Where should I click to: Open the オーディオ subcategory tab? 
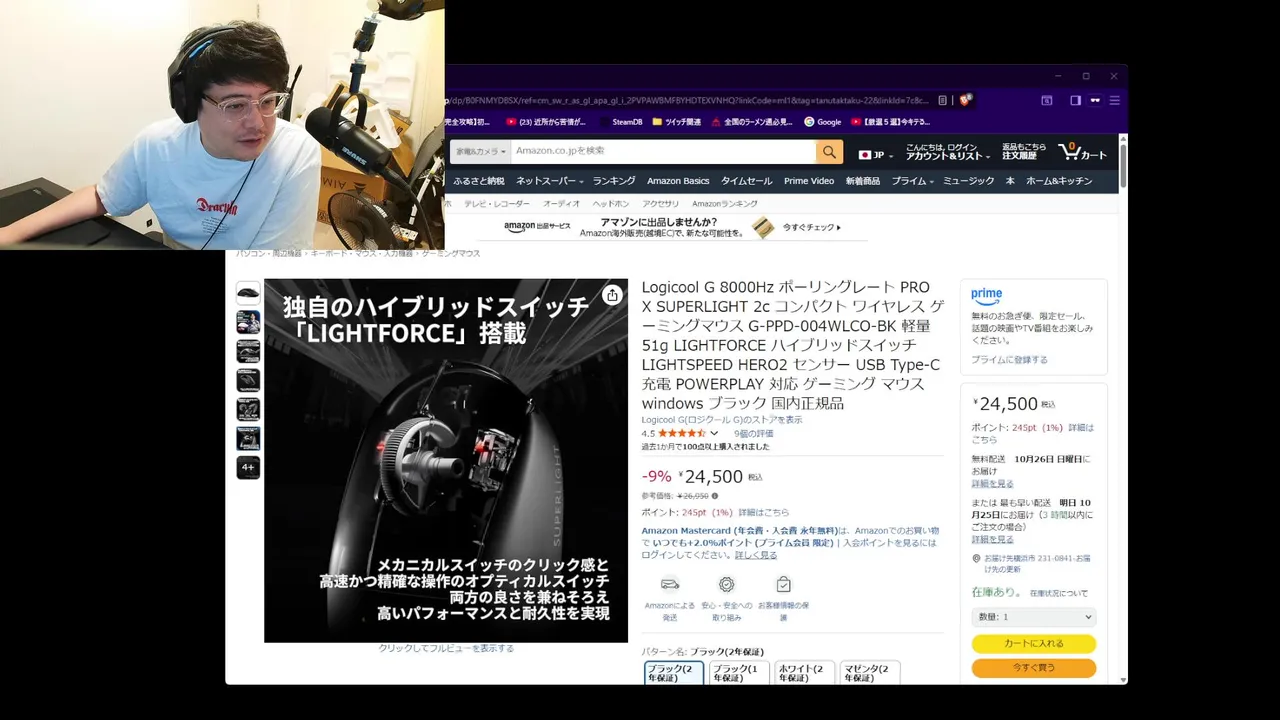click(x=561, y=204)
